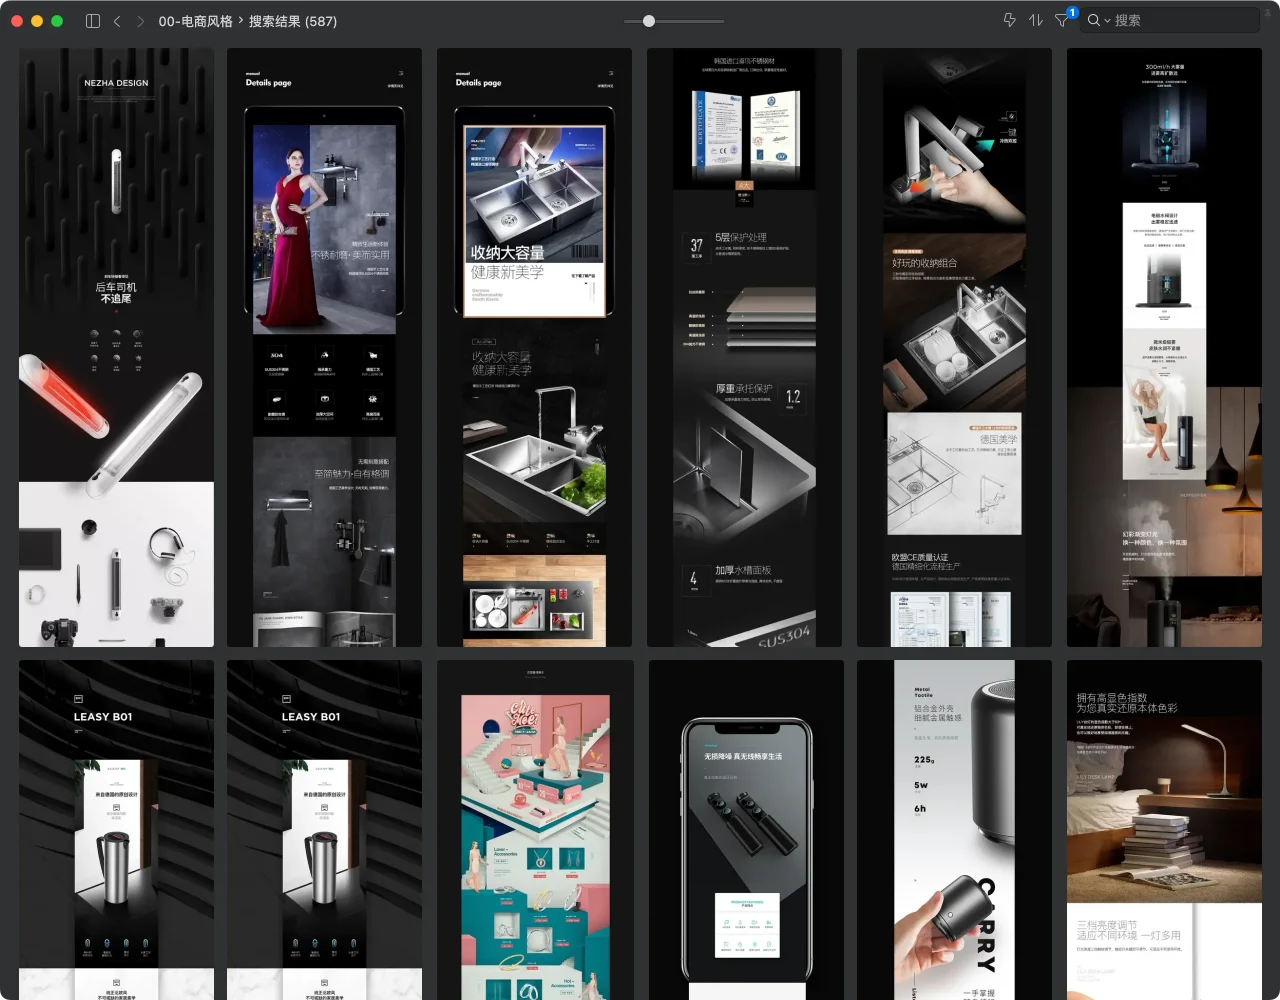Select the desk lamp 拥有高显色指数 thumbnail

tap(1164, 830)
